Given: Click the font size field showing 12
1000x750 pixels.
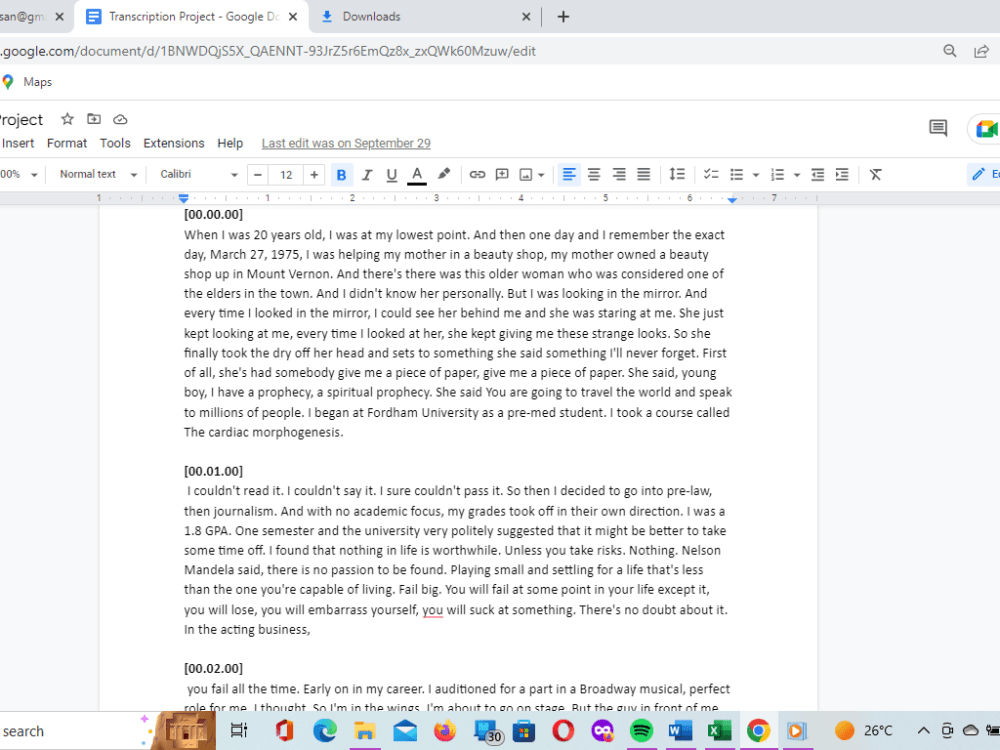Looking at the screenshot, I should click(x=286, y=175).
